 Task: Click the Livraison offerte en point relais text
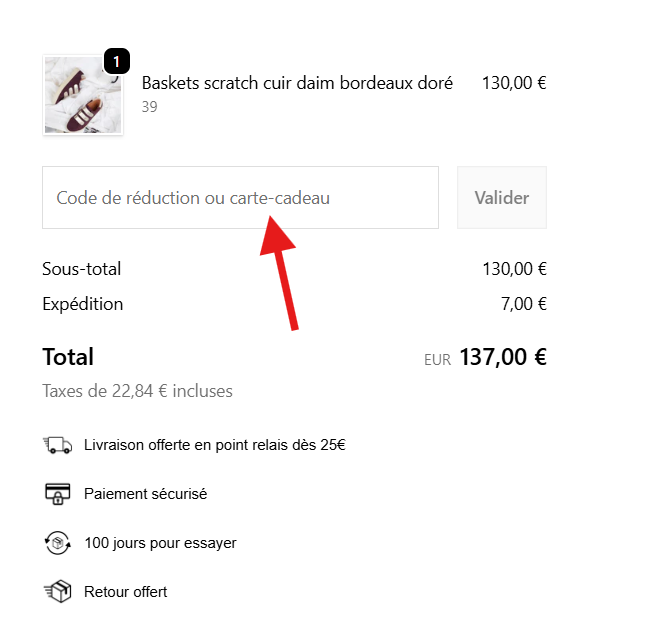pos(214,445)
